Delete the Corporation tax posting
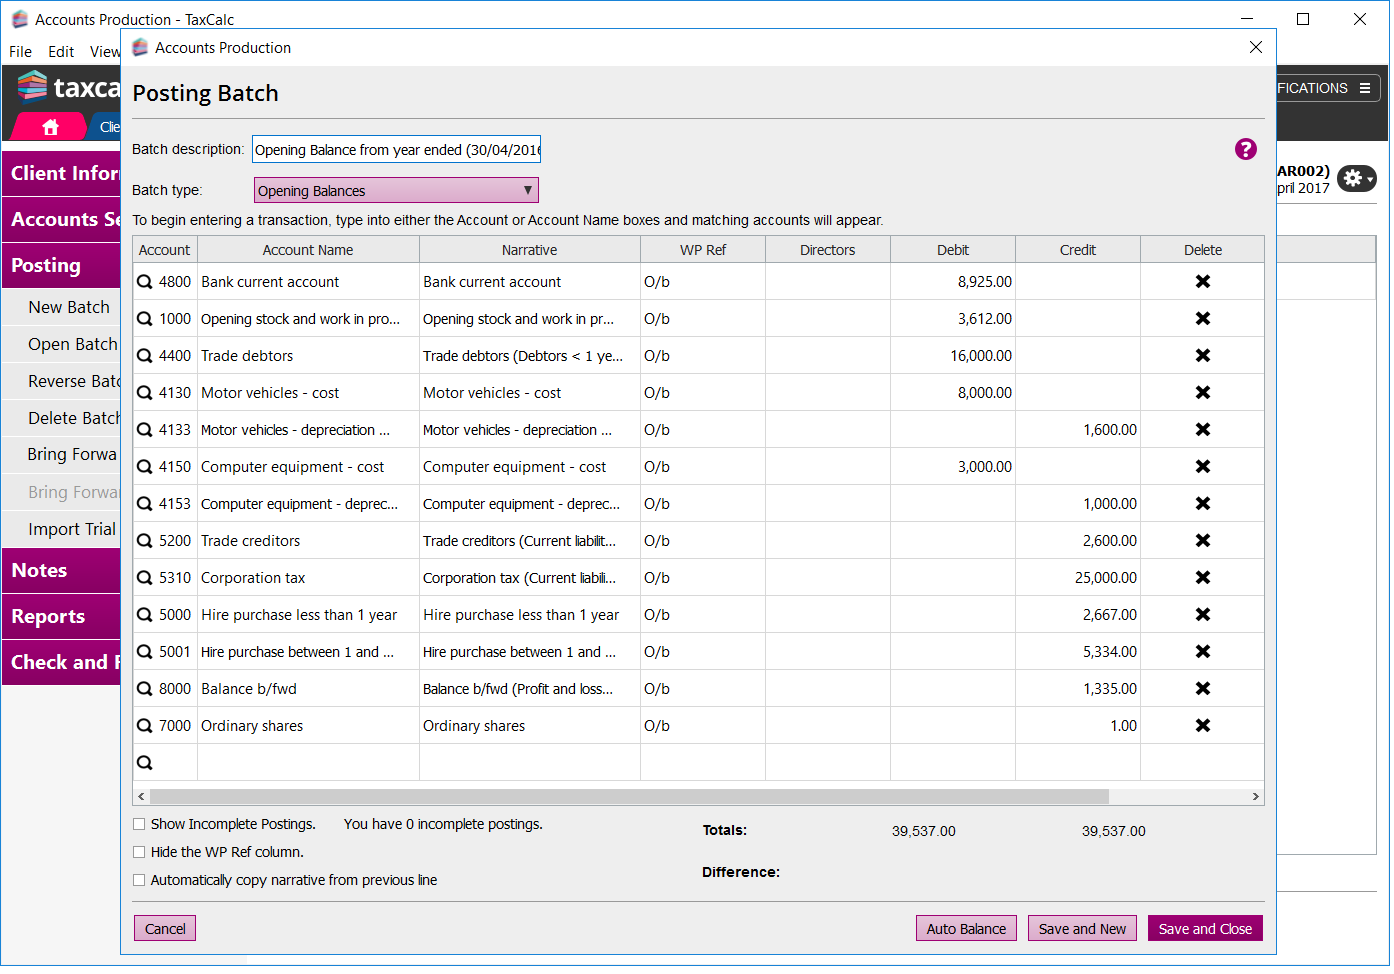Viewport: 1394px width, 974px height. (x=1203, y=578)
